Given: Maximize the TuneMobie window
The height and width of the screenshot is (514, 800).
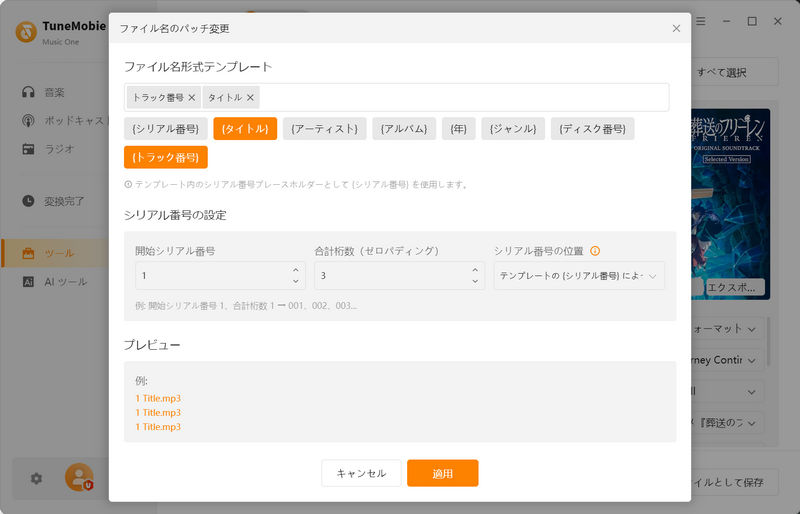Looking at the screenshot, I should click(x=752, y=21).
